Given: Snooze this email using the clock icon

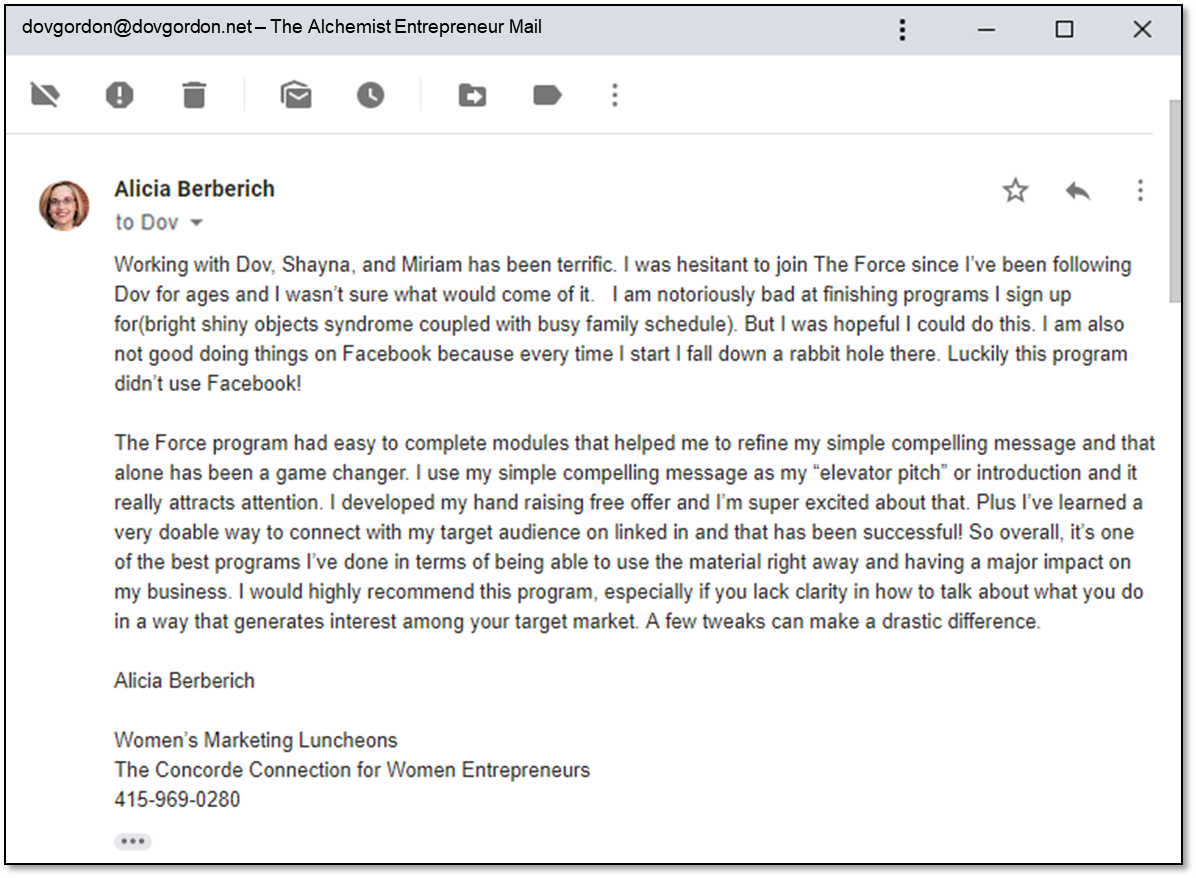Looking at the screenshot, I should click(371, 96).
